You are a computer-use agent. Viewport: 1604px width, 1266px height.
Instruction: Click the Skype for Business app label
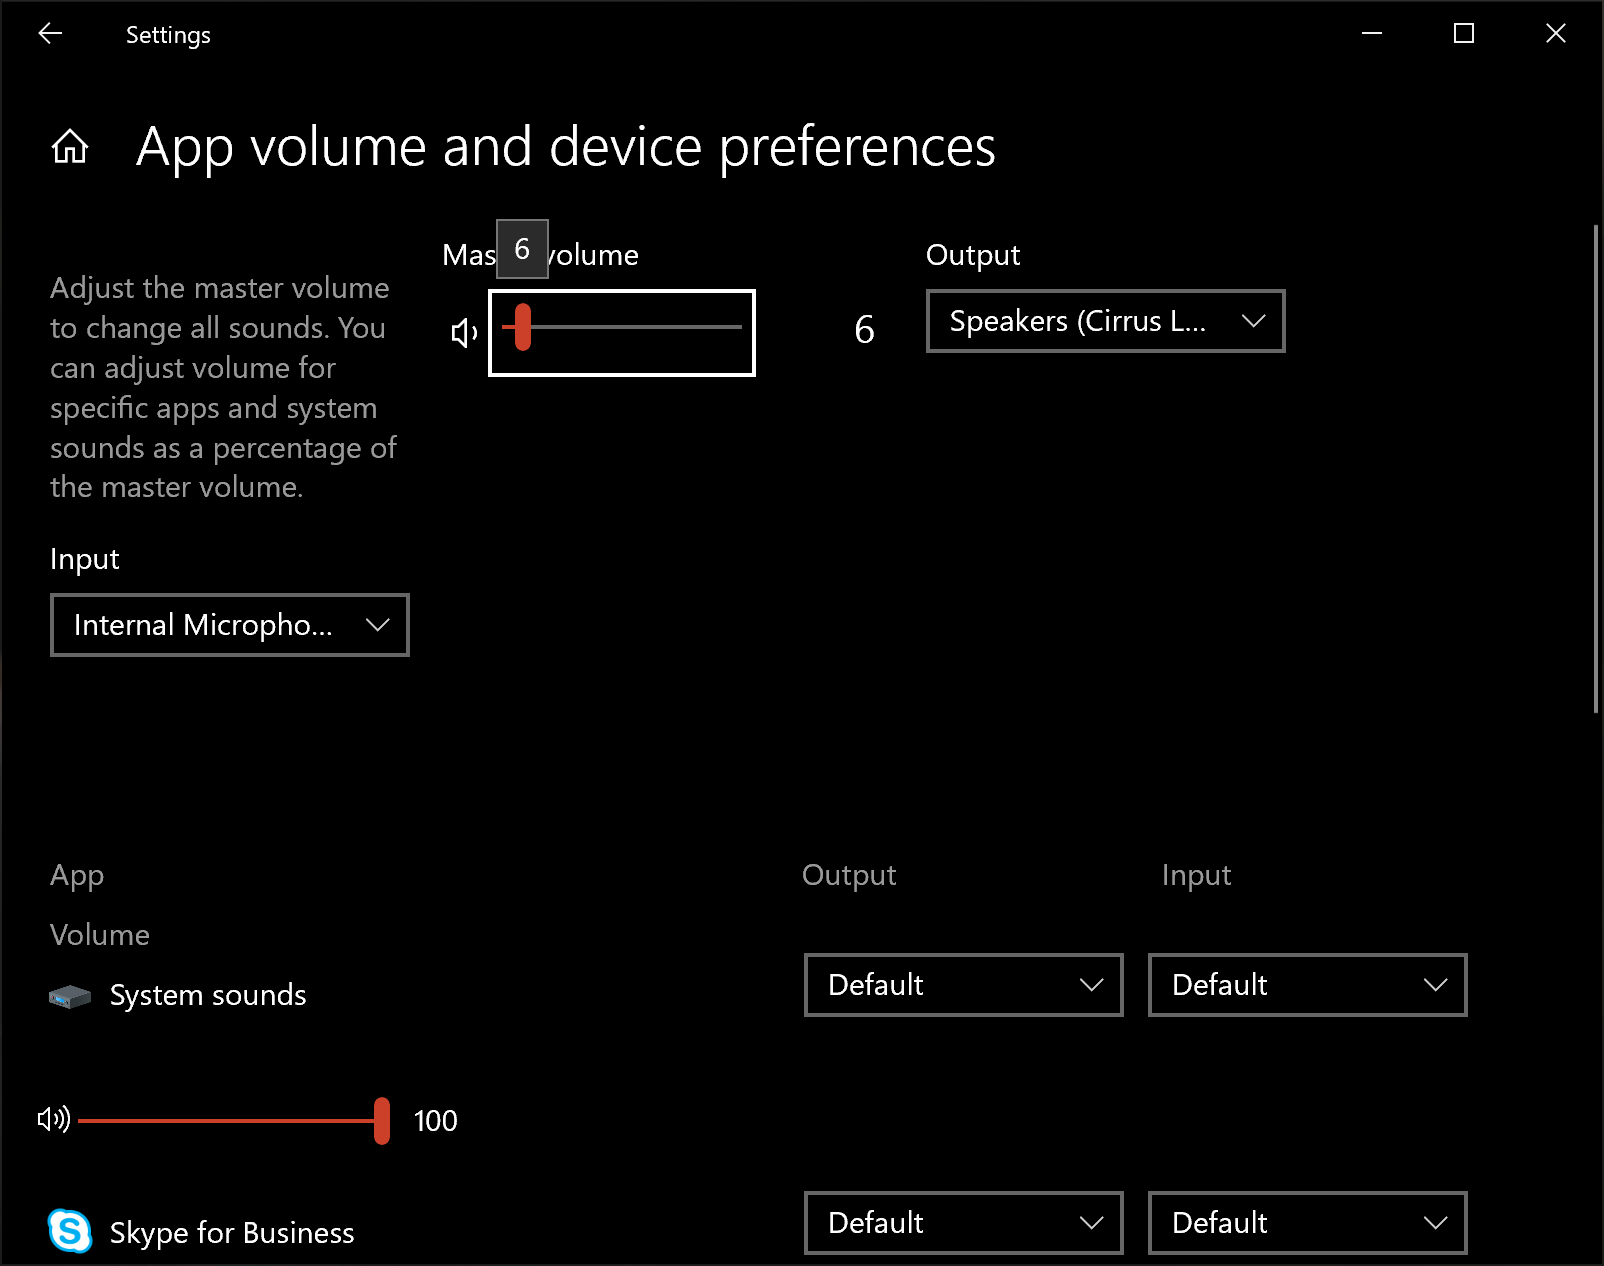click(232, 1233)
